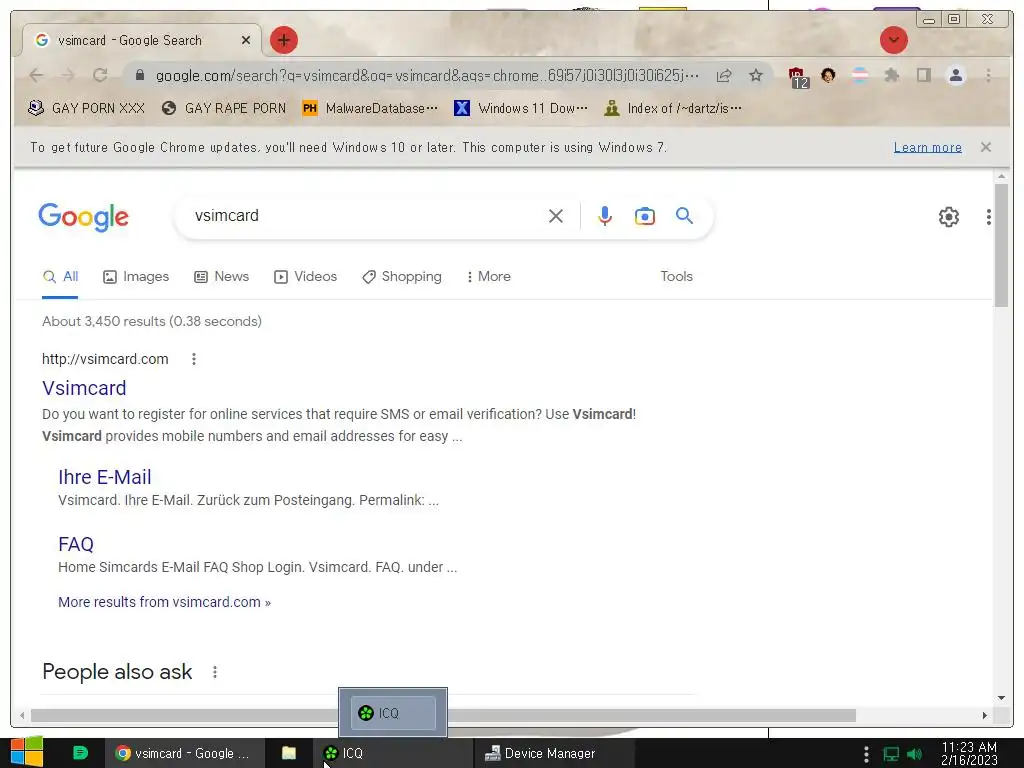This screenshot has height=768, width=1024.
Task: Submit search with the magnifier icon
Action: (x=684, y=216)
